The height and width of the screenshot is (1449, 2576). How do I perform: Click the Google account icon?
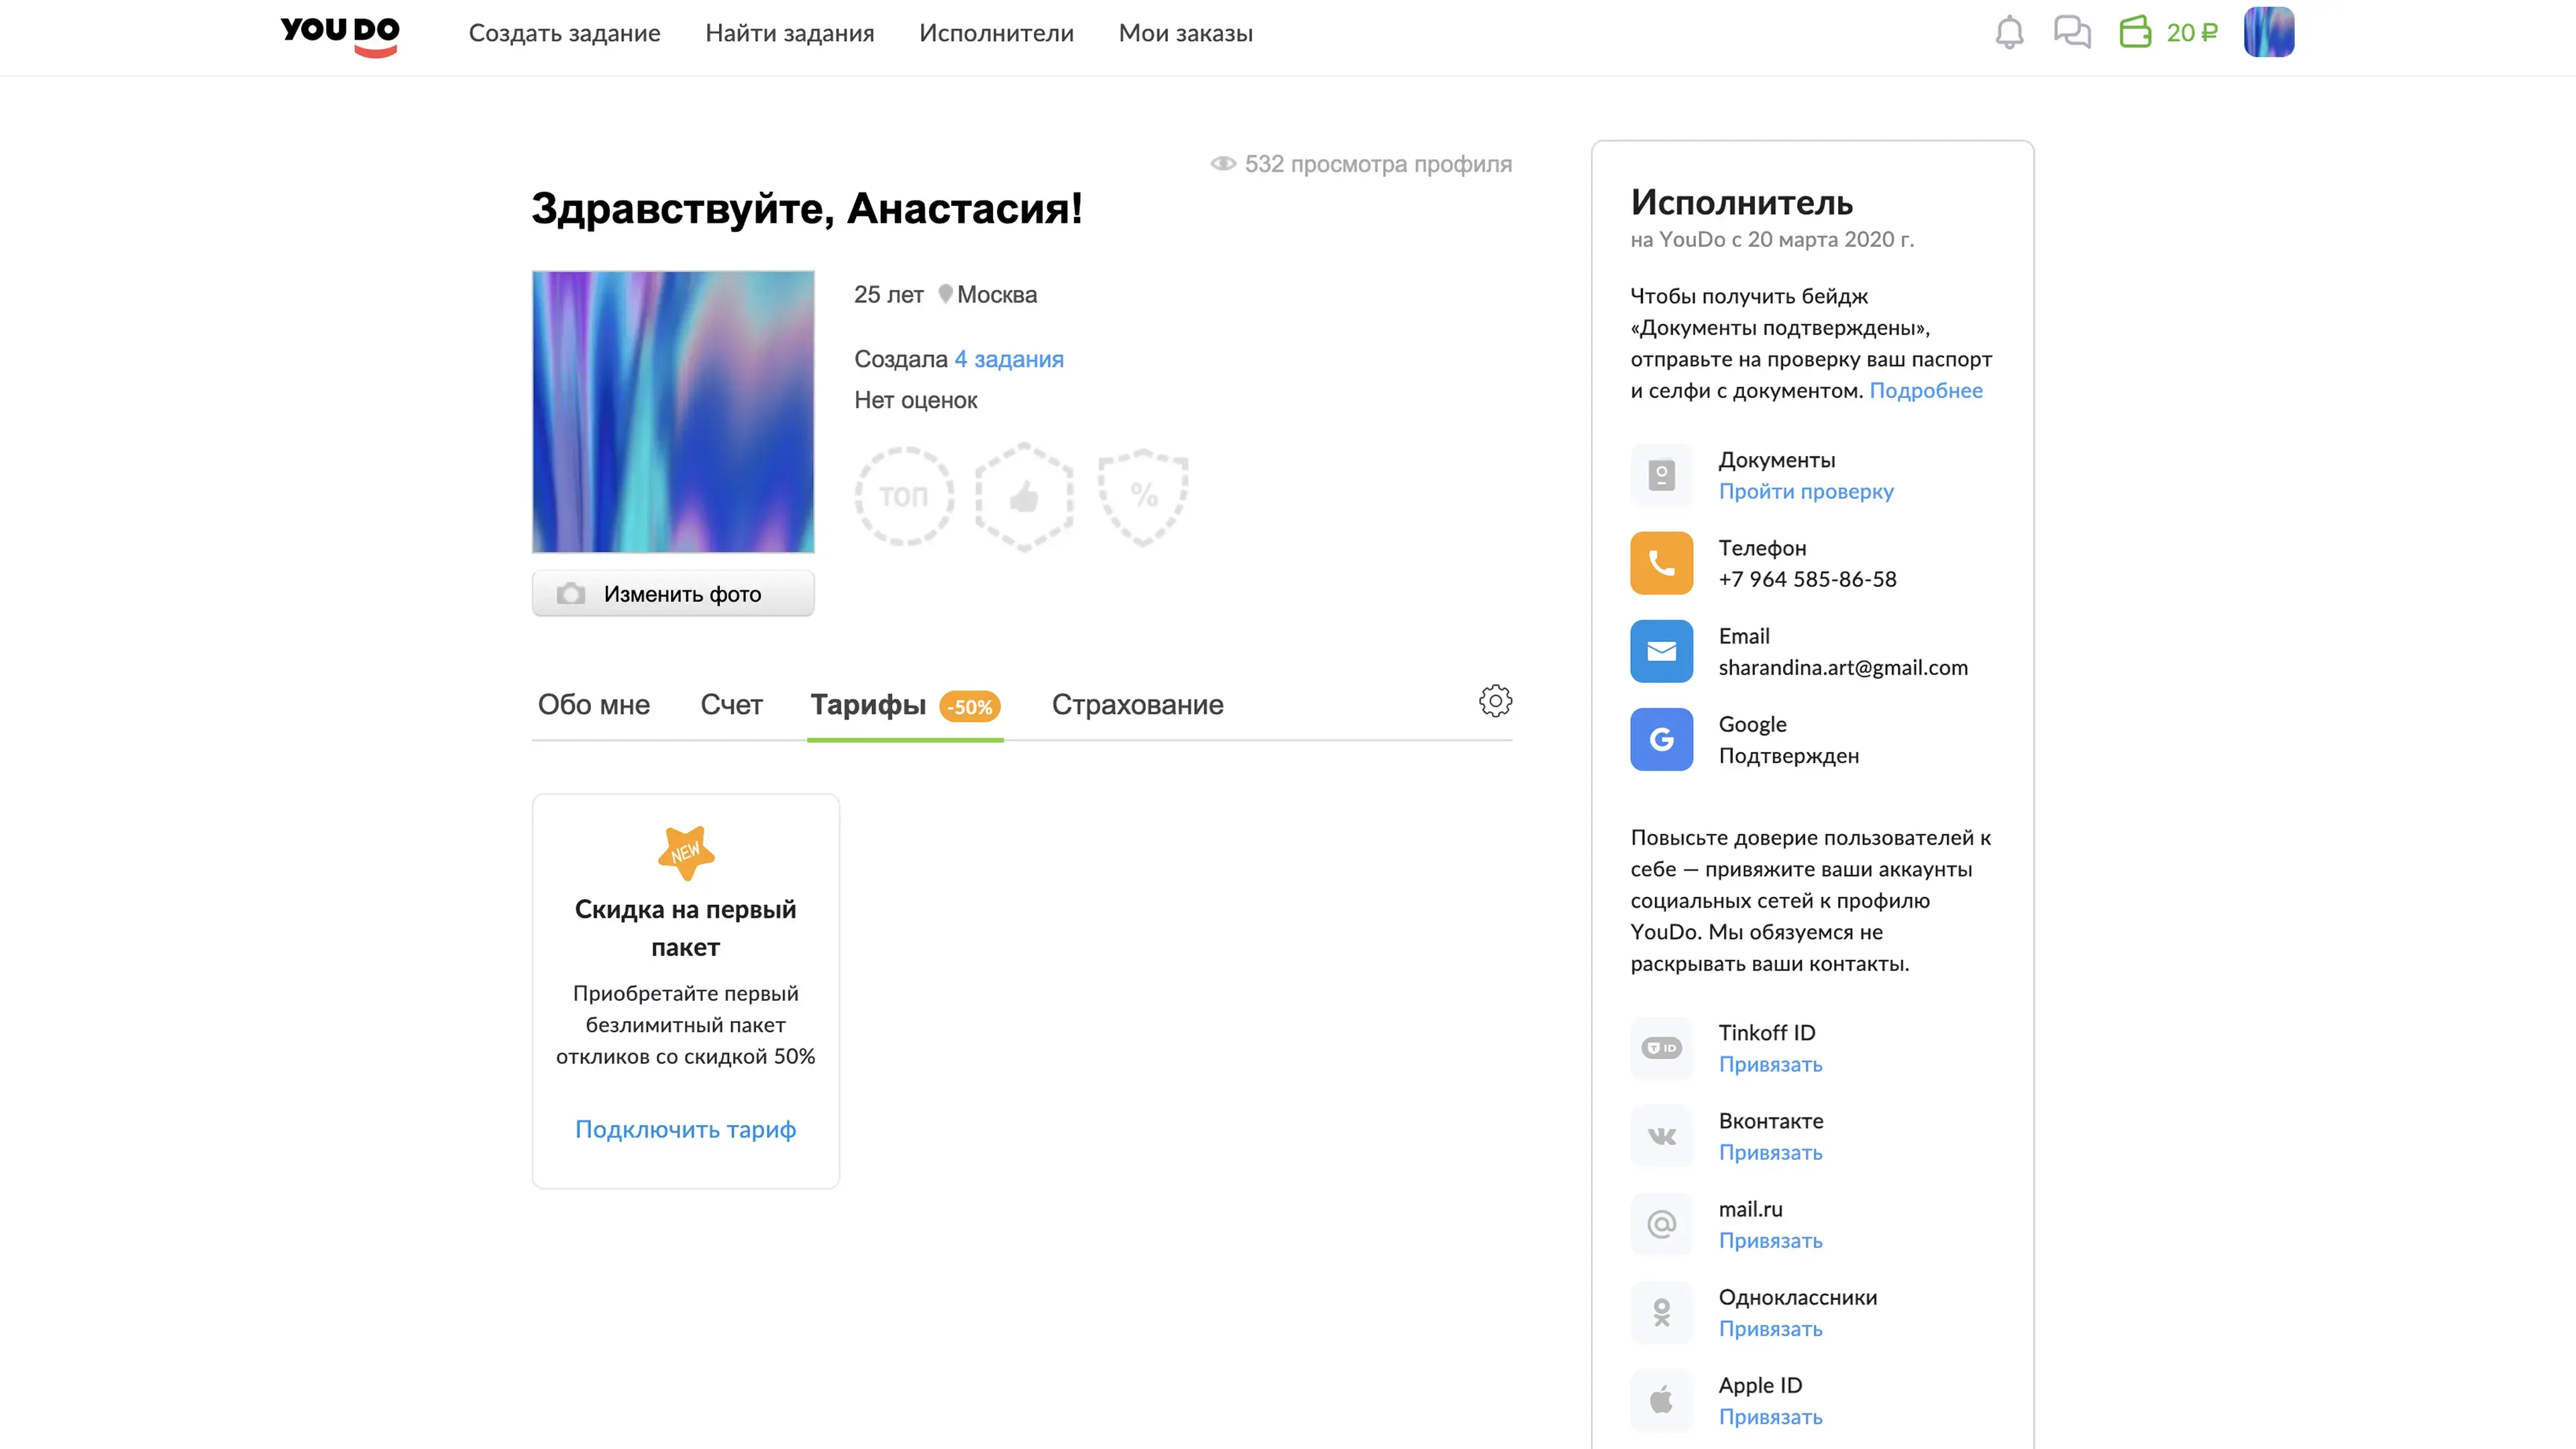pyautogui.click(x=1661, y=739)
